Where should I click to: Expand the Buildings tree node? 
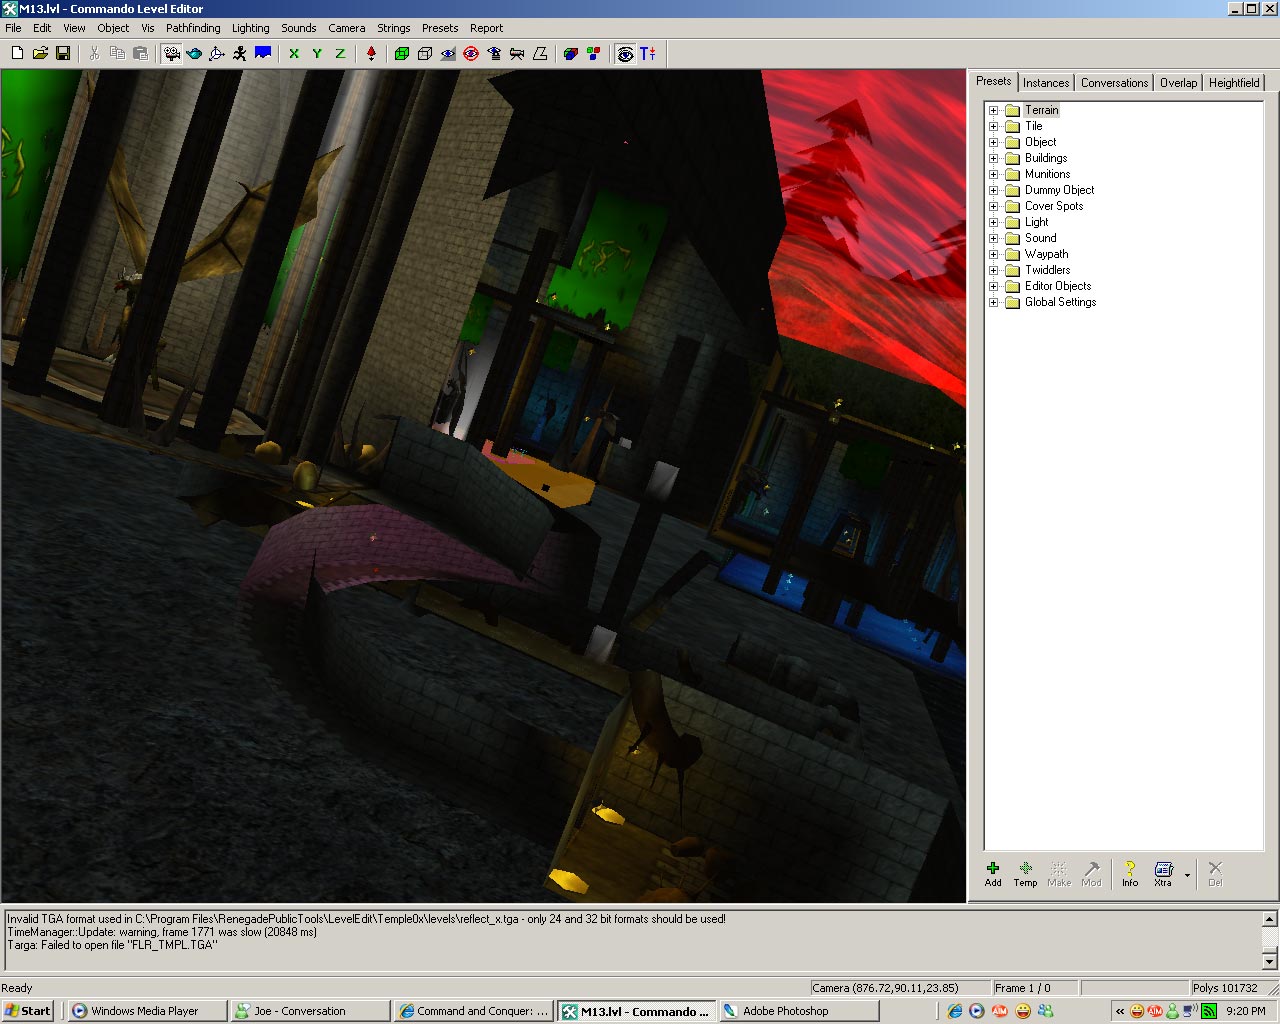click(x=994, y=159)
